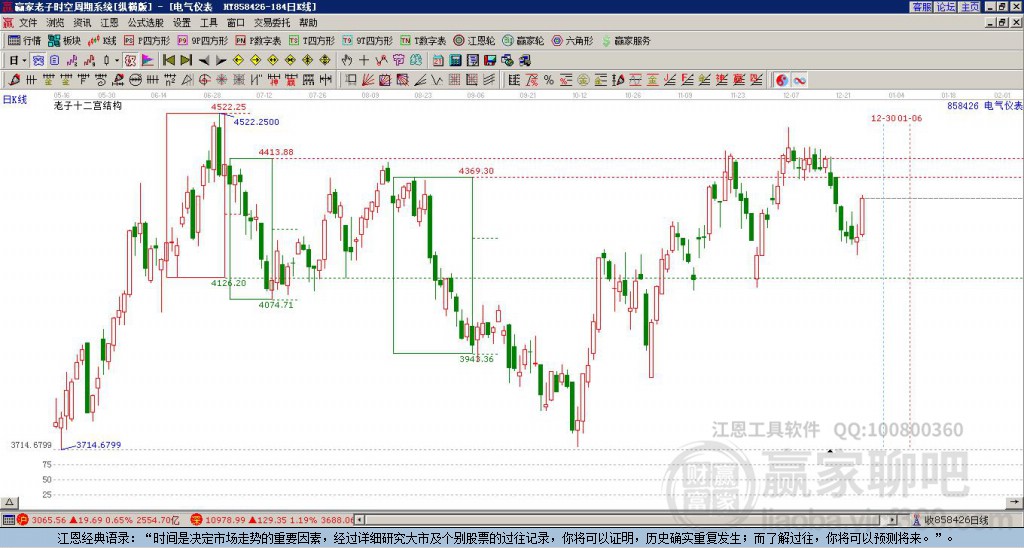Jump to last bar icon
The width and height of the screenshot is (1024, 548).
186,61
